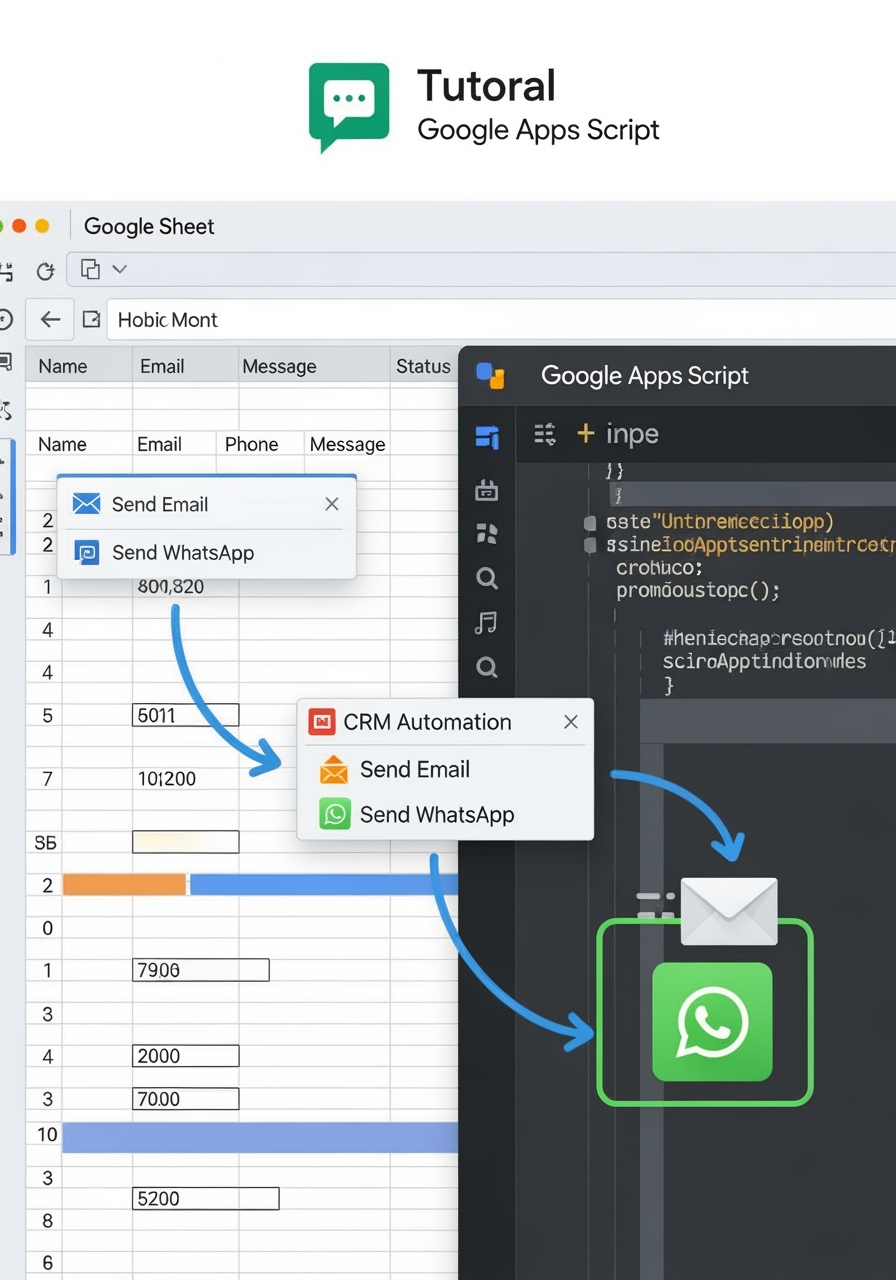
Task: Click the orange bar in the spreadsheet row
Action: (124, 884)
